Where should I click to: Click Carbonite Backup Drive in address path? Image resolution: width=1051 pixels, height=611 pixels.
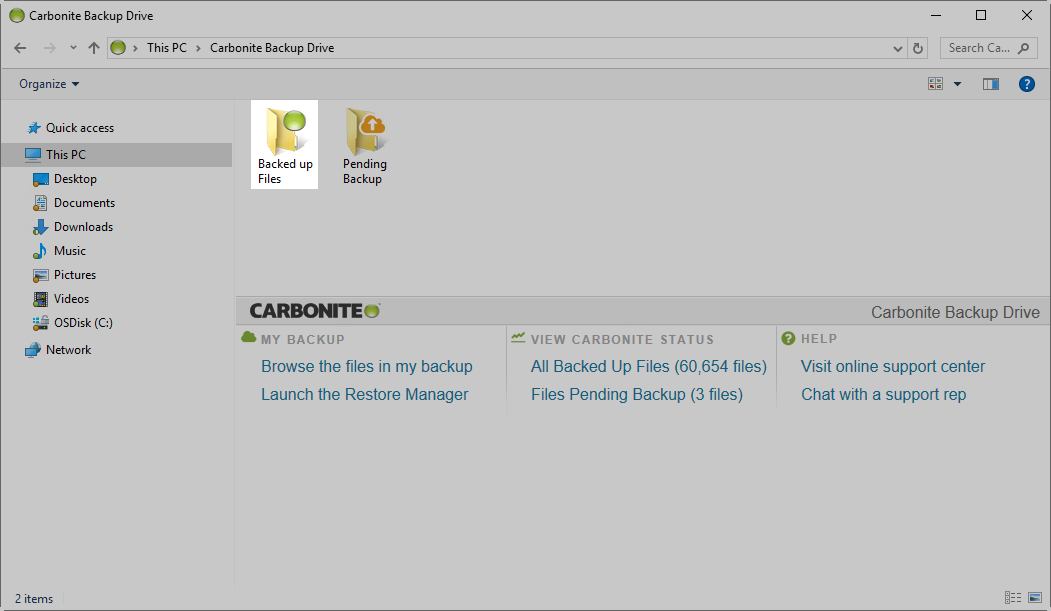pyautogui.click(x=272, y=48)
